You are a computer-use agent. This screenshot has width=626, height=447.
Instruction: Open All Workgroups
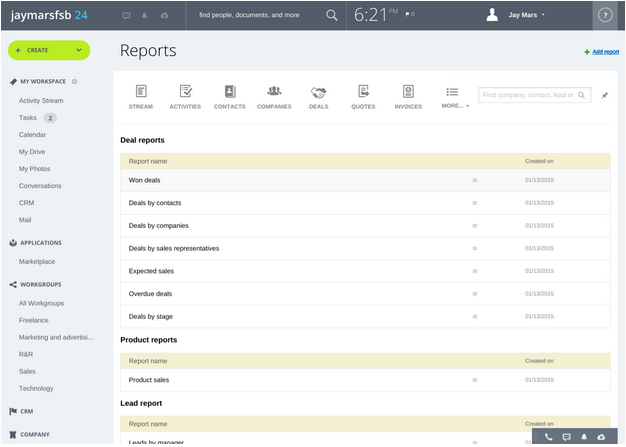[x=41, y=303]
